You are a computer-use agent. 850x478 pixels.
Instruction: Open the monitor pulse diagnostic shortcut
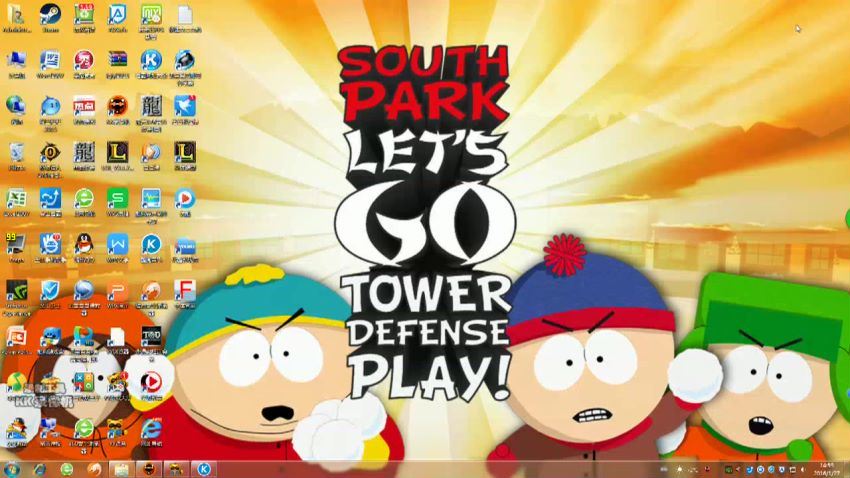tap(151, 199)
